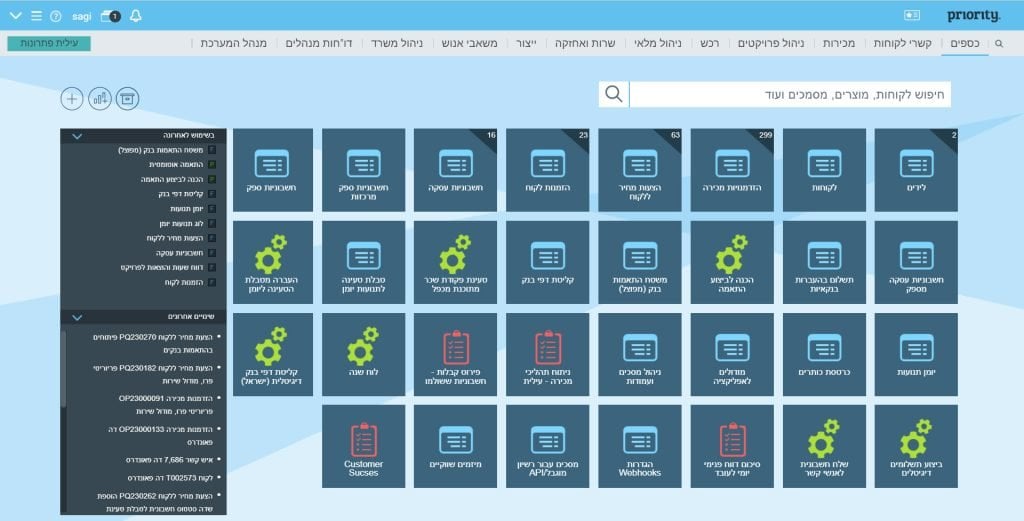Collapse the שינויים אחרונים panel

[76, 317]
